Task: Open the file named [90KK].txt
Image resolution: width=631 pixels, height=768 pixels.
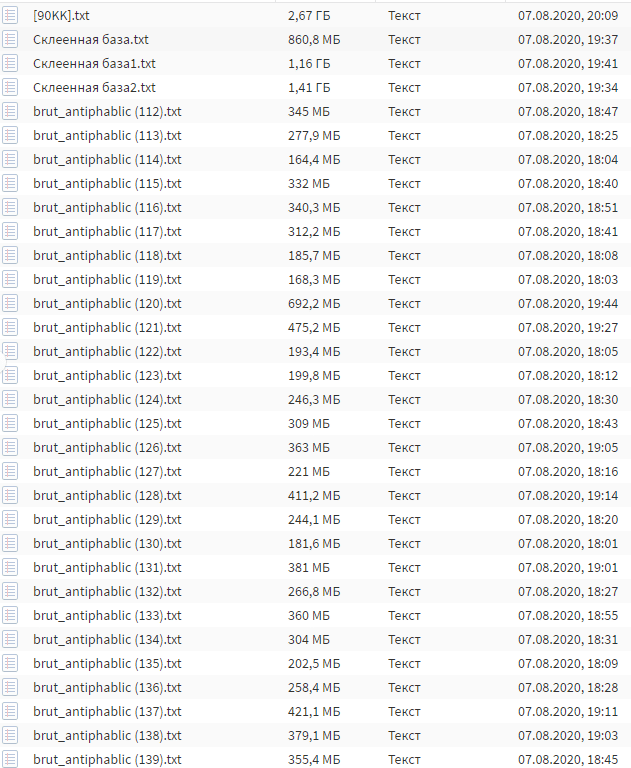Action: pyautogui.click(x=61, y=15)
